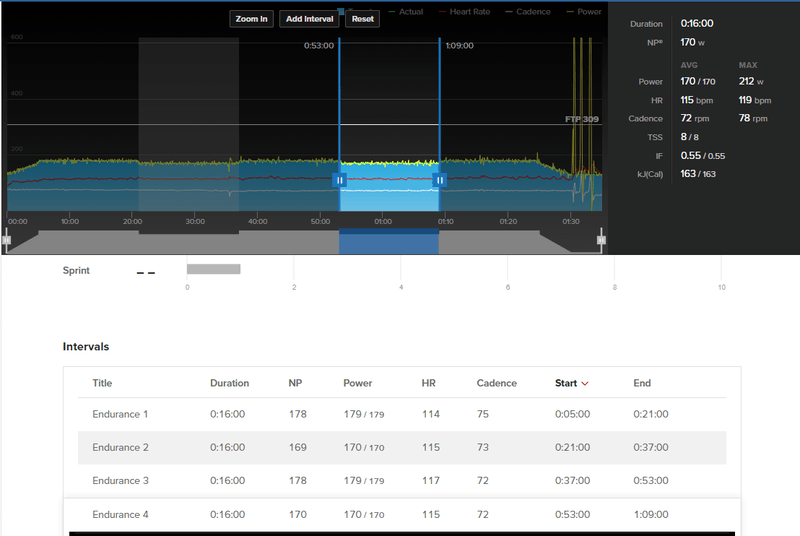800x536 pixels.
Task: Select the Endurance 4 interval row
Action: click(x=402, y=514)
